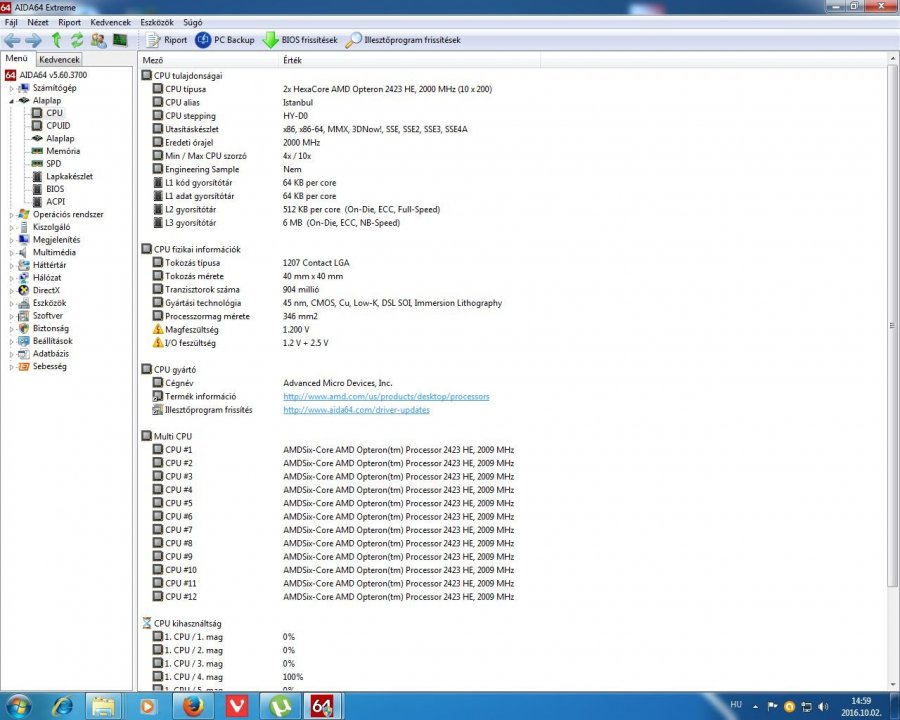Open Firefox from the taskbar
This screenshot has height=720, width=900.
(193, 706)
